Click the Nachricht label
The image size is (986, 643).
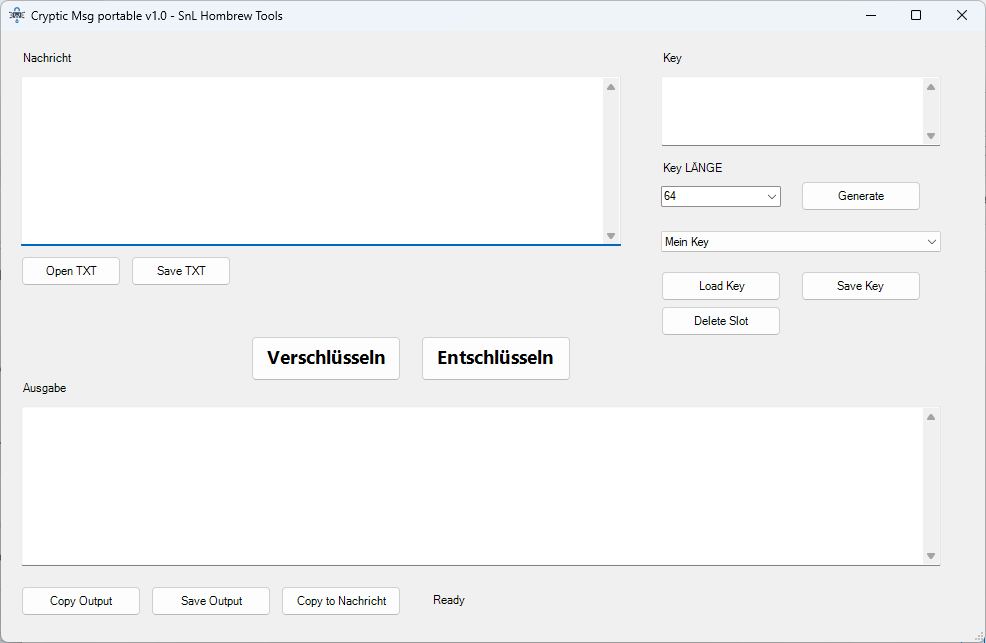click(x=47, y=58)
